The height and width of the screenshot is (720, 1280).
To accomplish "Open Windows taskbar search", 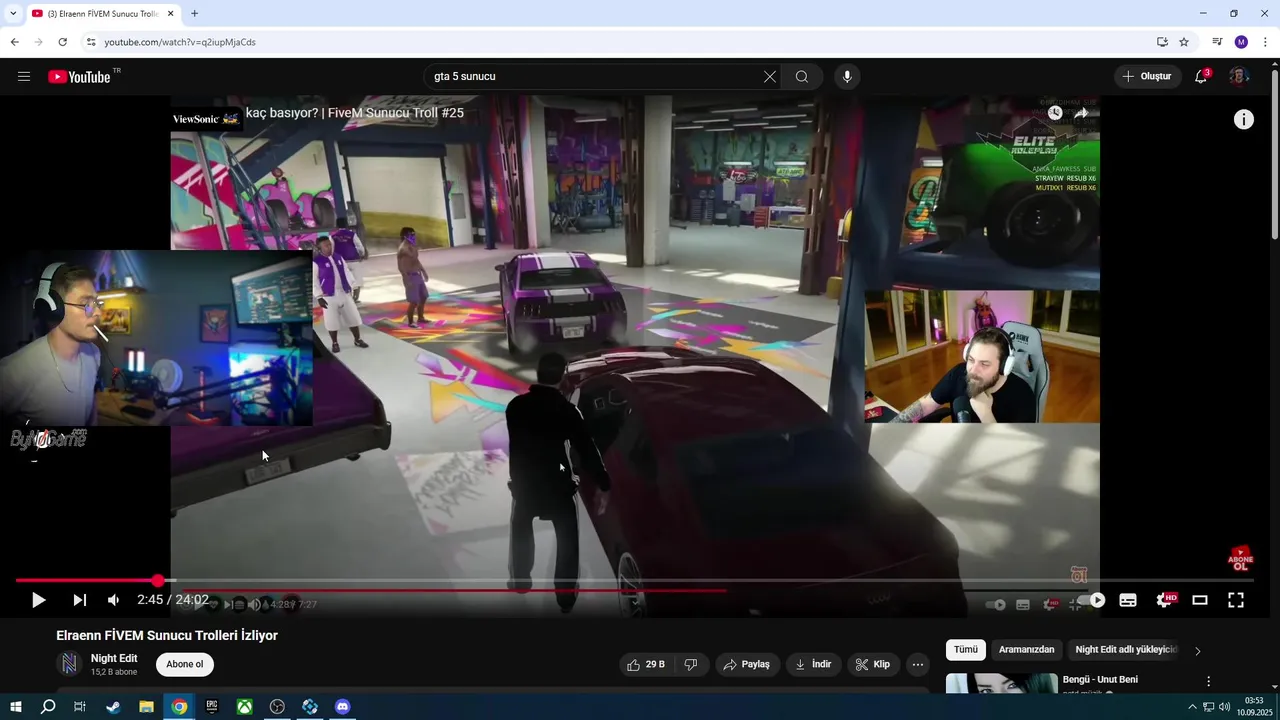I will [48, 707].
